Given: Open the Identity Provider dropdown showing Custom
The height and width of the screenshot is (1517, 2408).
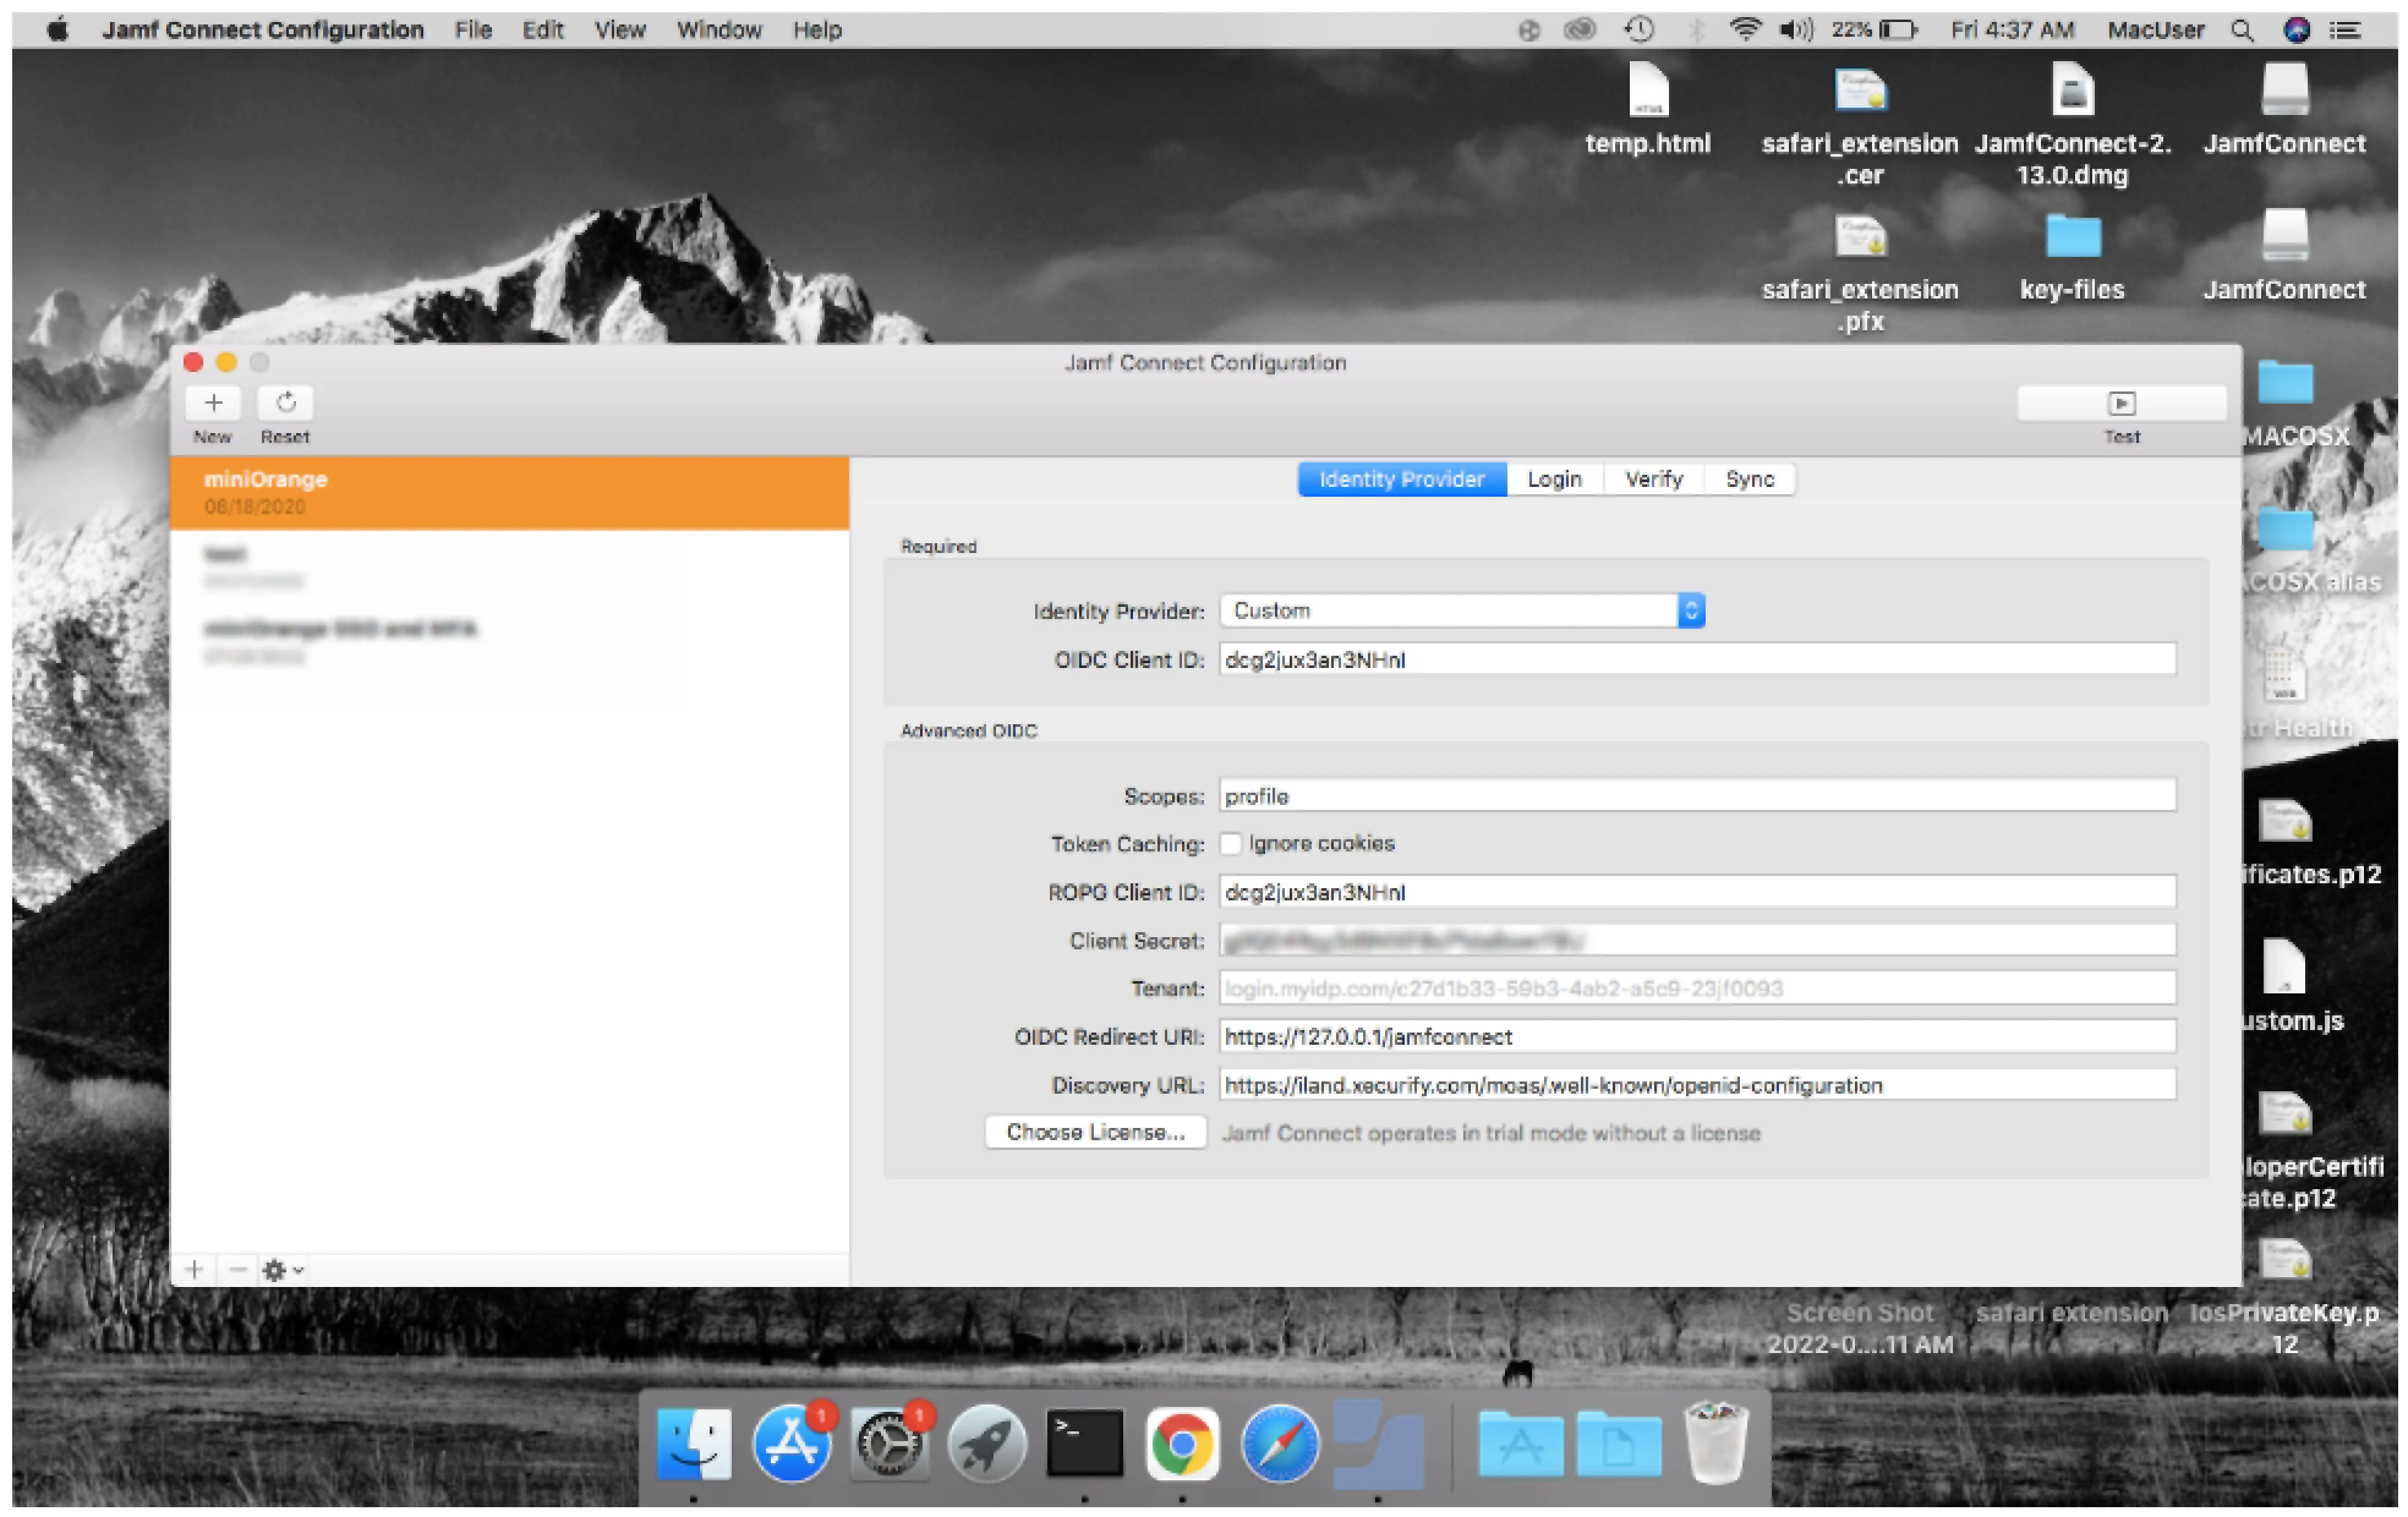Looking at the screenshot, I should click(1690, 610).
